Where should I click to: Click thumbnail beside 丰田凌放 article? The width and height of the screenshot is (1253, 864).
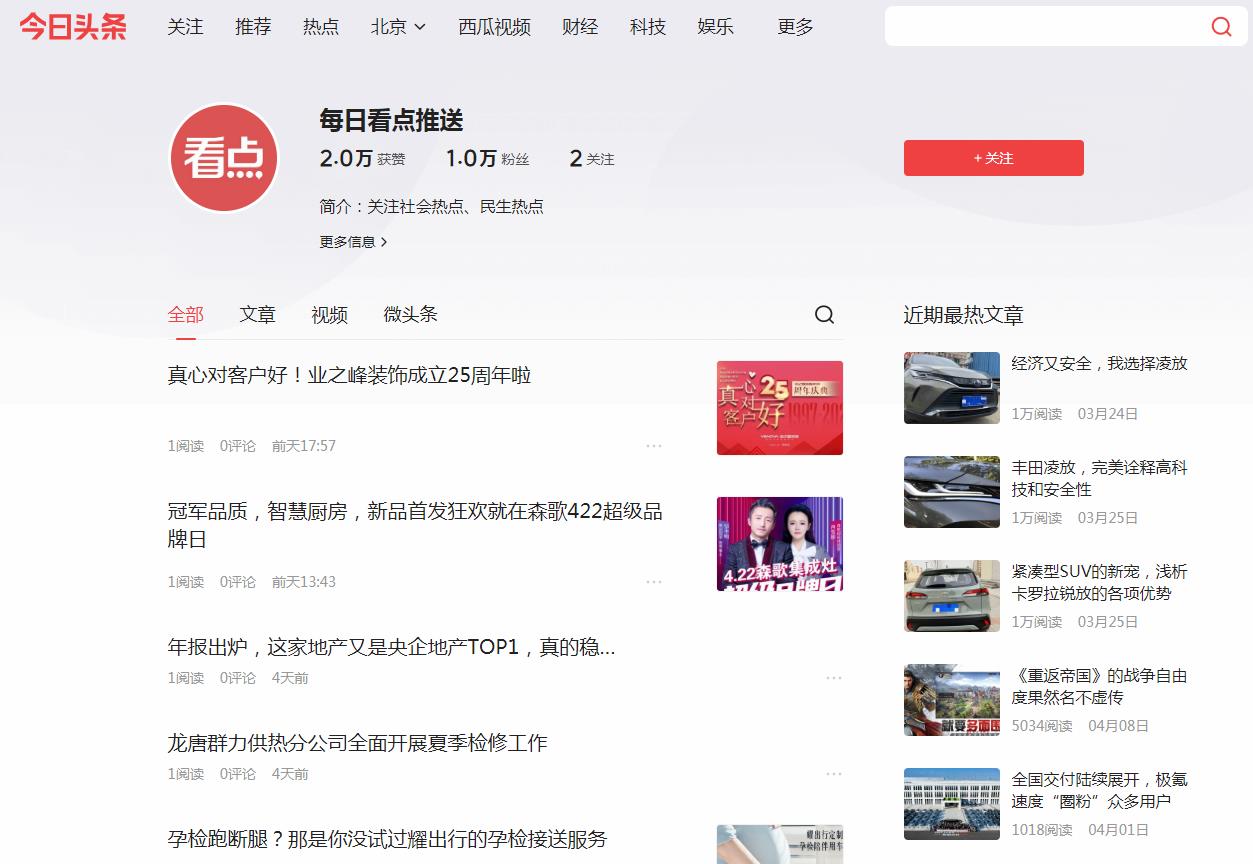point(952,492)
